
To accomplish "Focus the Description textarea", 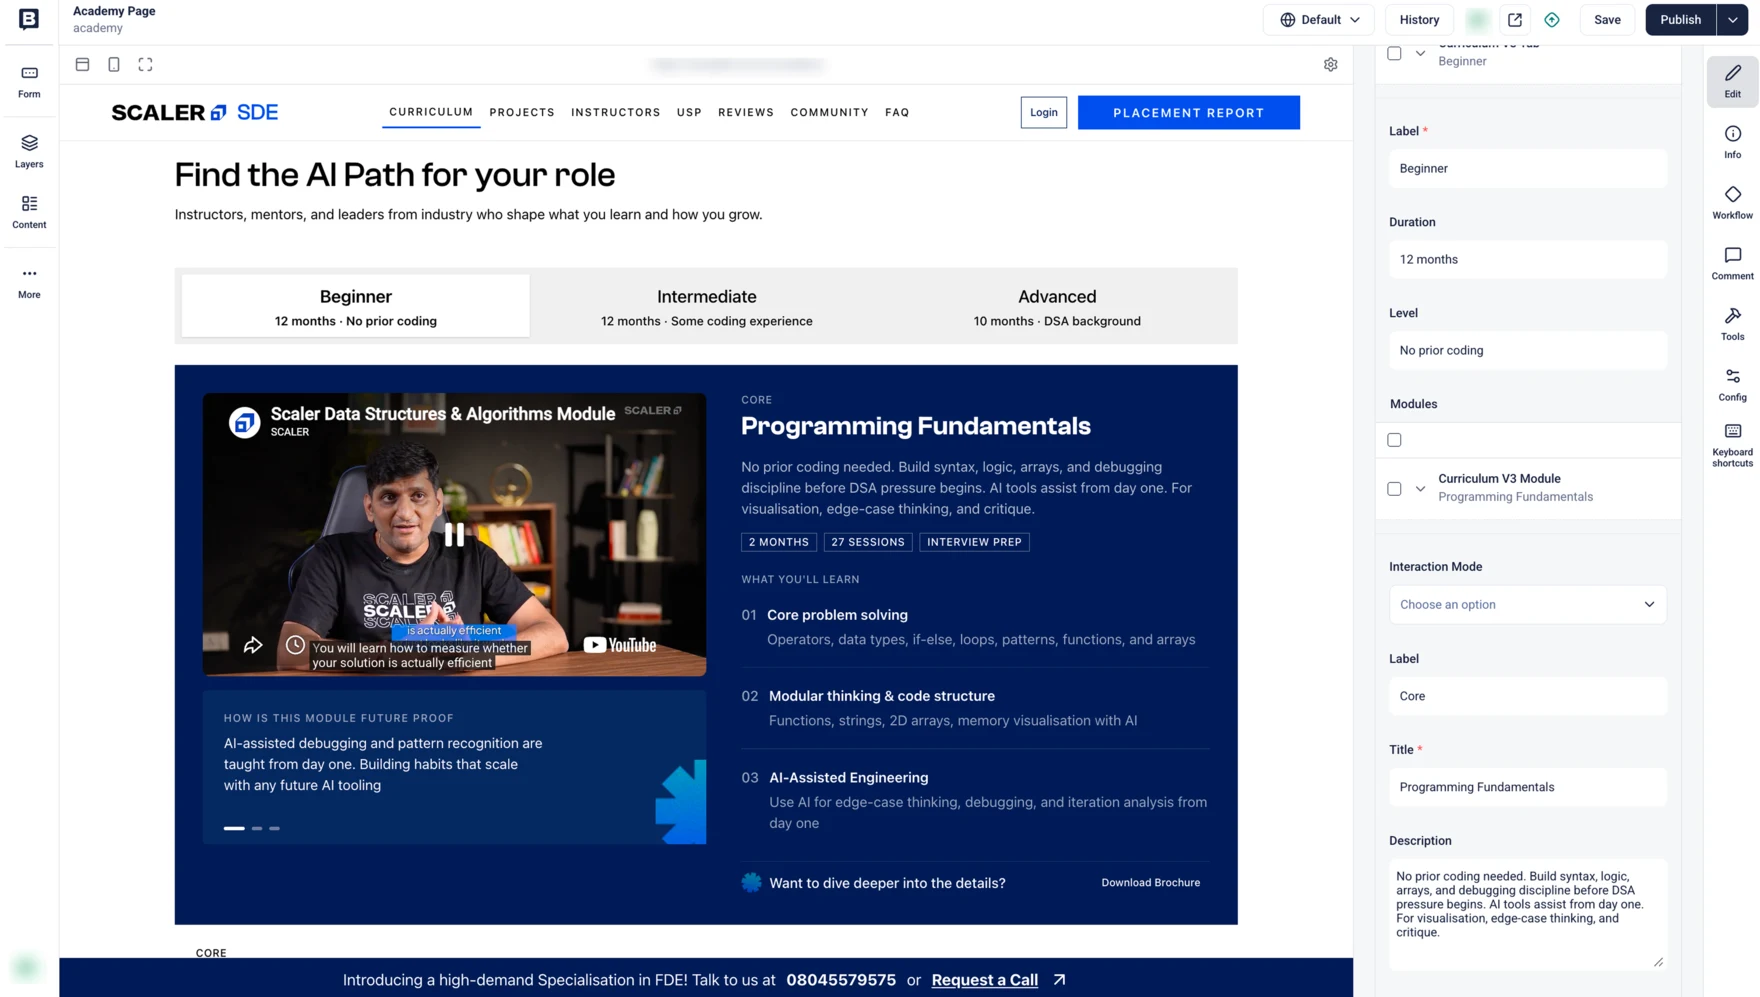I will [x=1527, y=914].
